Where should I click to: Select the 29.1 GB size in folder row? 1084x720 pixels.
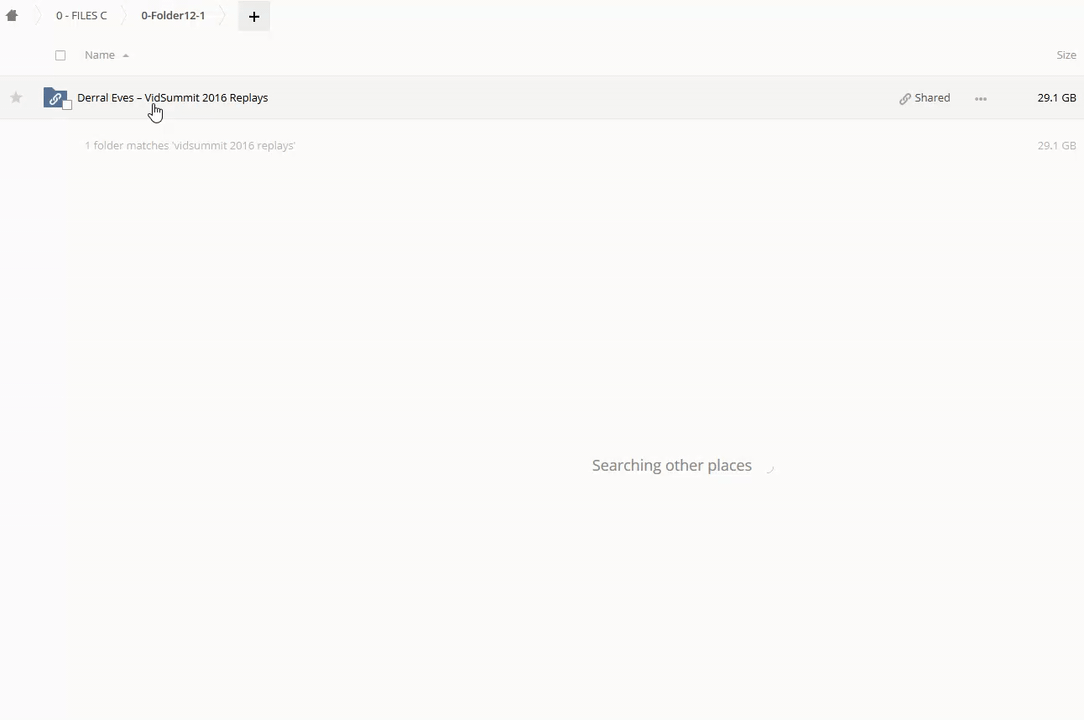click(1056, 98)
